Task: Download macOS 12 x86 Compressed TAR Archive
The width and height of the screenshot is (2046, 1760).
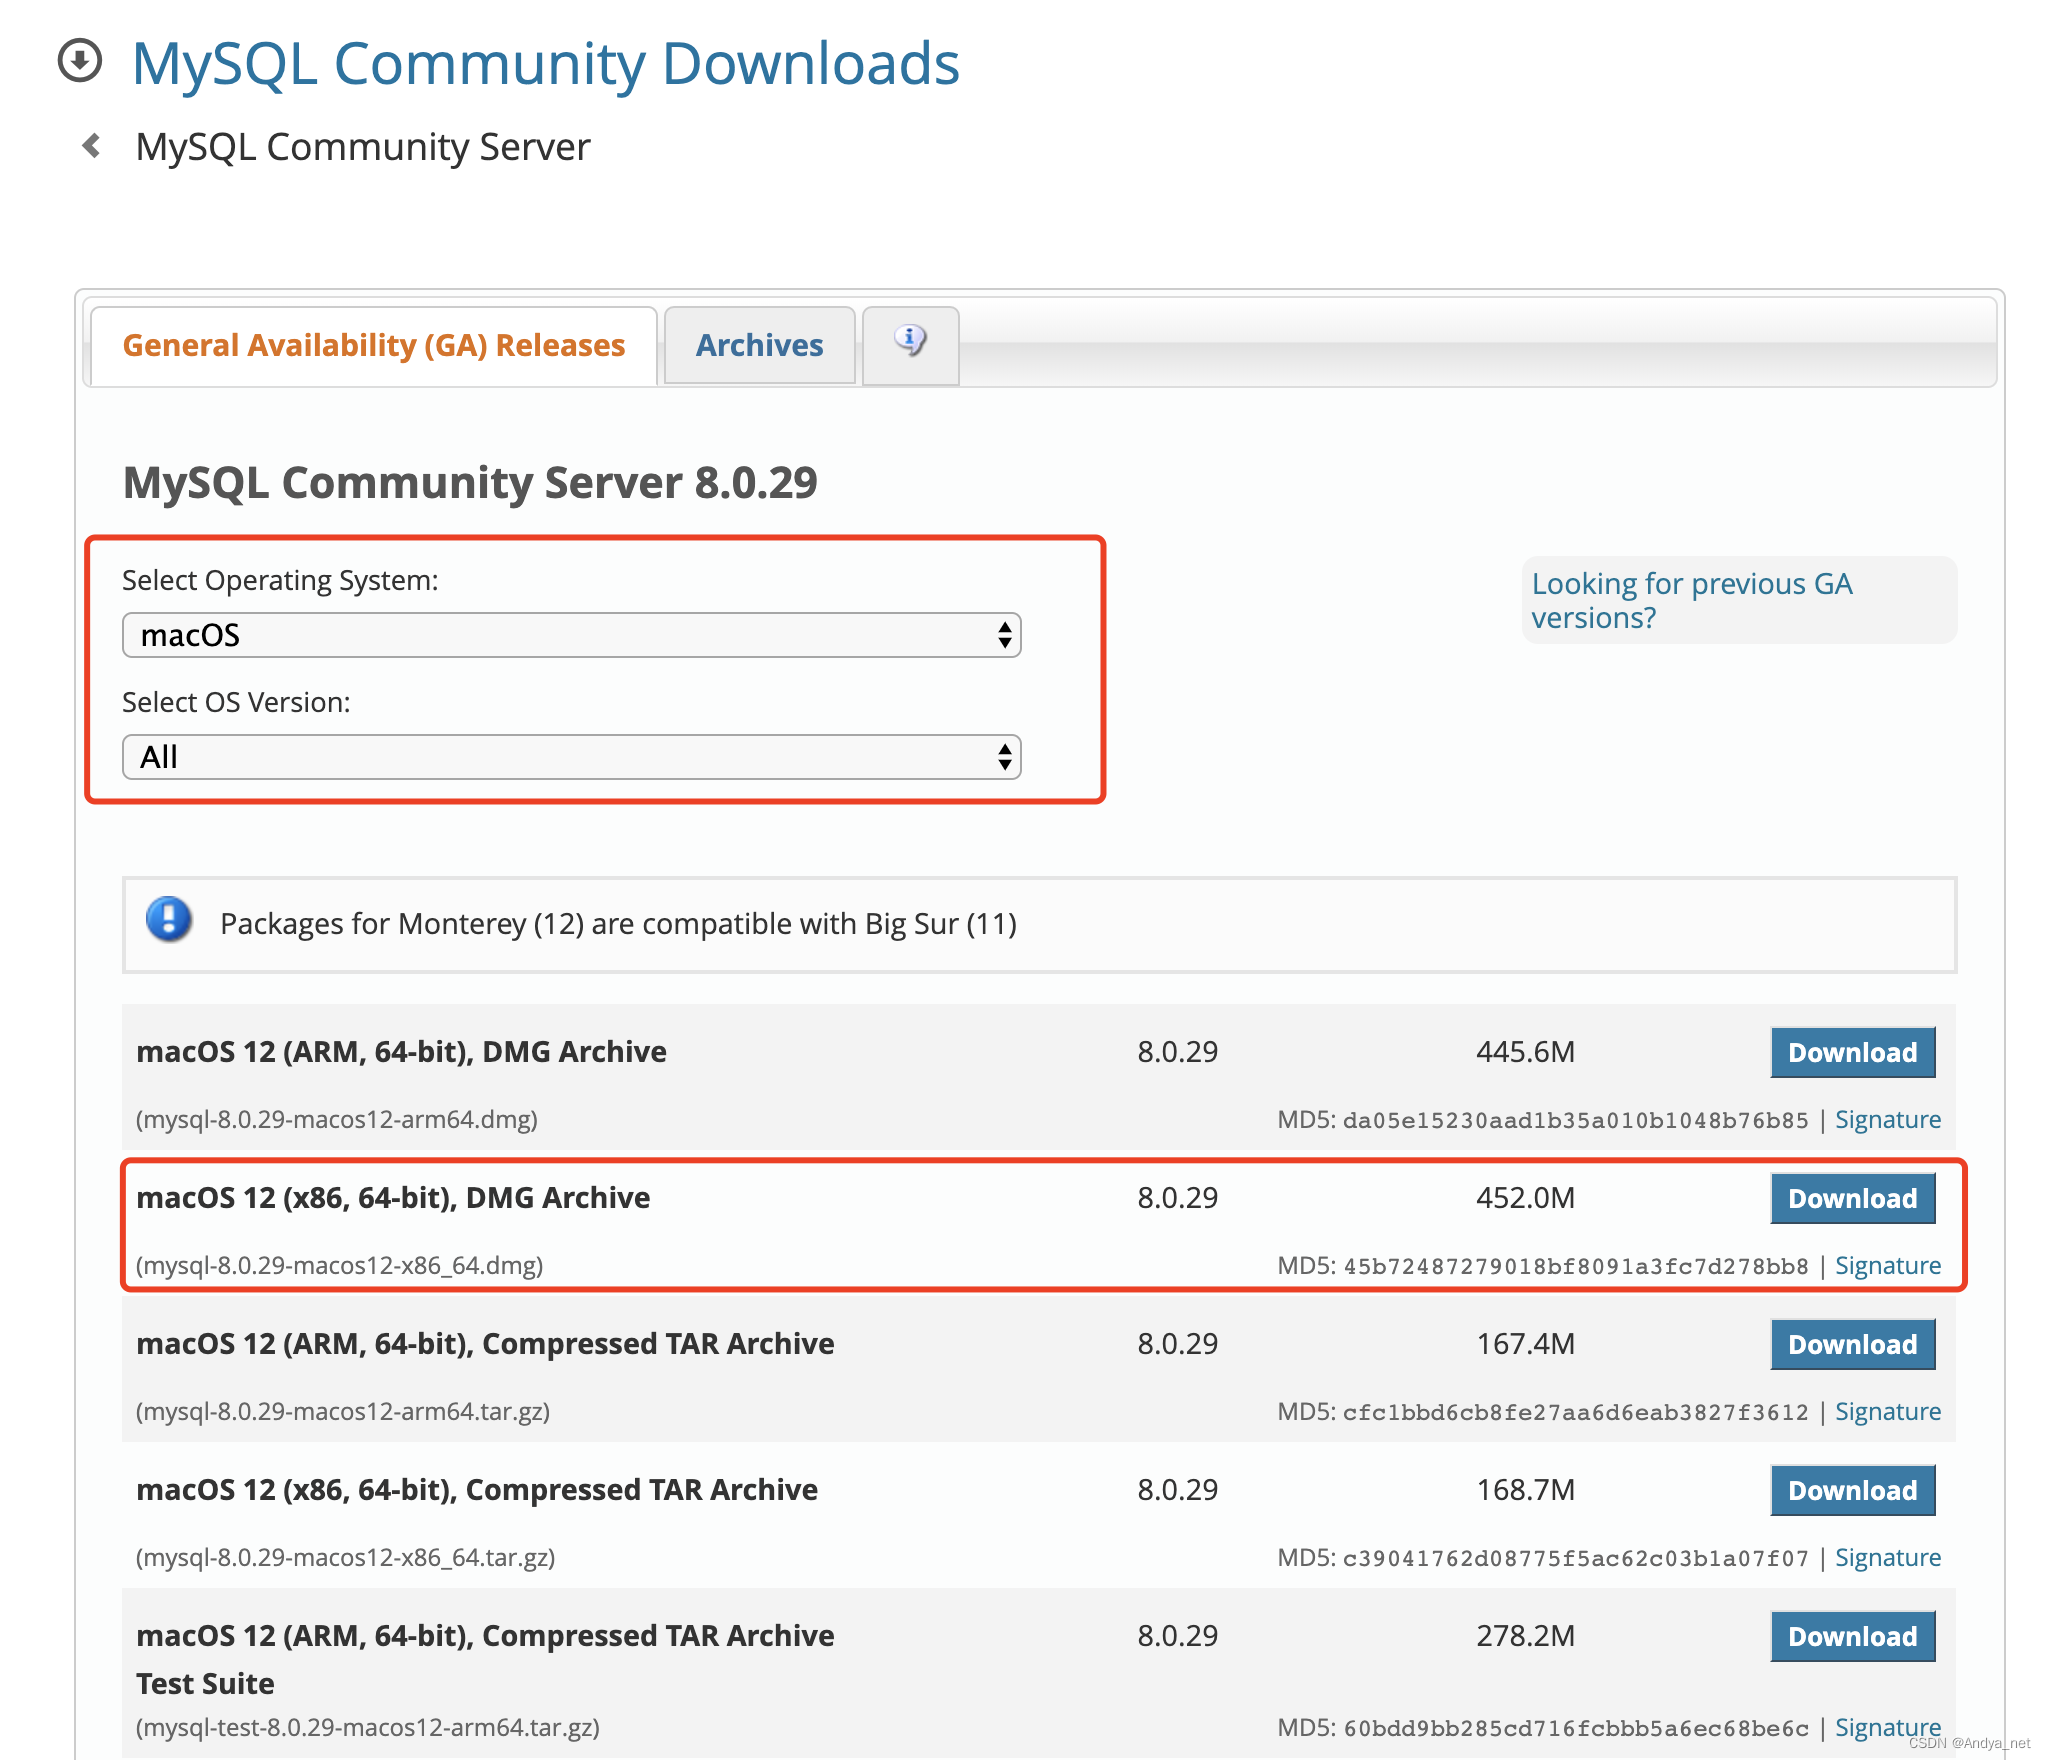Action: pyautogui.click(x=1852, y=1490)
